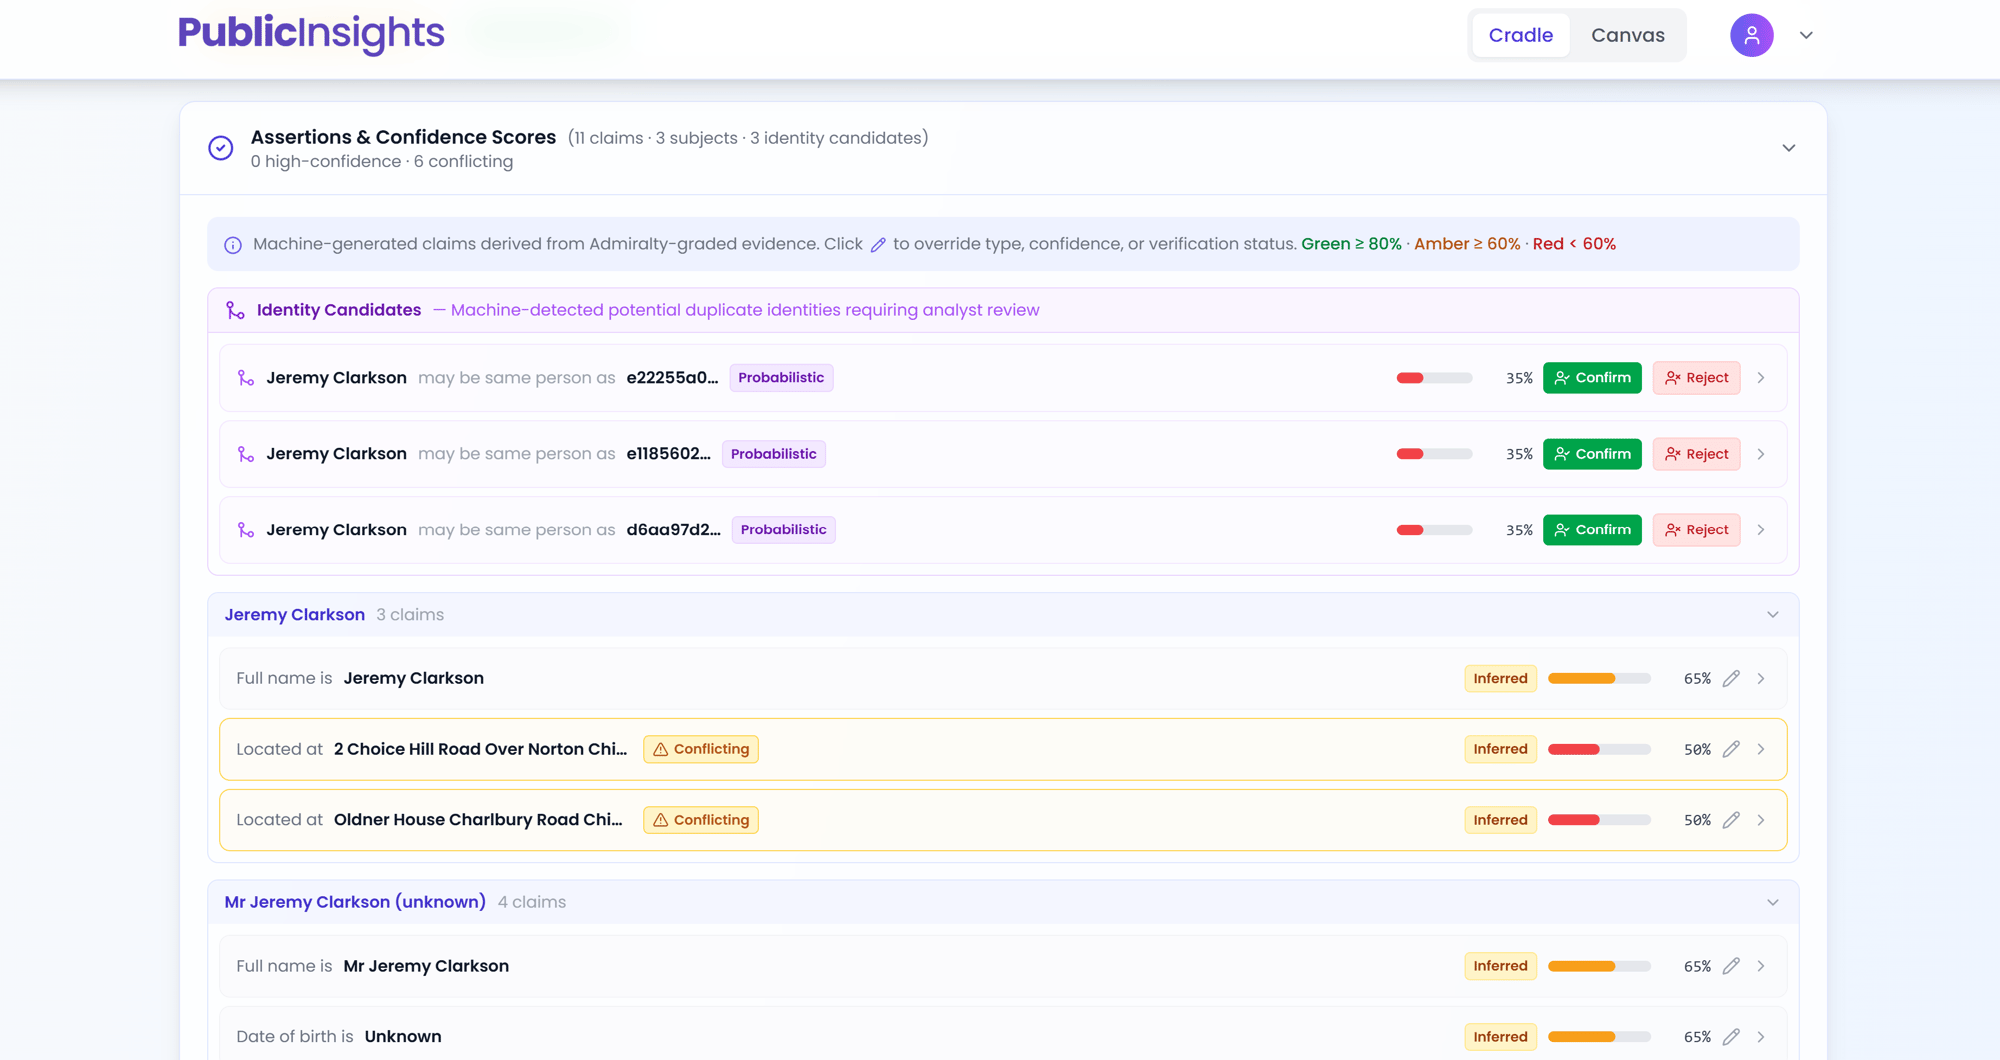Confirm identity match with d6aa97d2
Screen dimensions: 2000x1060
tap(1592, 530)
